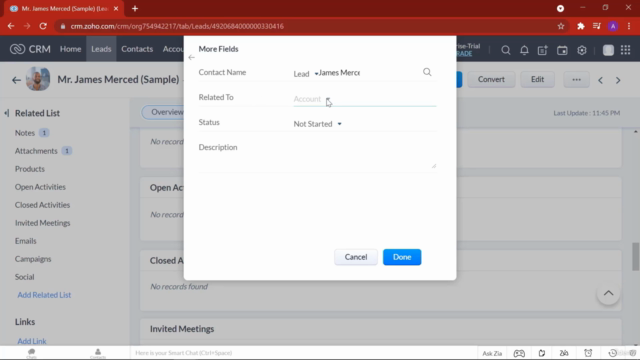Image resolution: width=640 pixels, height=360 pixels.
Task: Open the Contacts icon in bottom bar
Action: (x=98, y=353)
